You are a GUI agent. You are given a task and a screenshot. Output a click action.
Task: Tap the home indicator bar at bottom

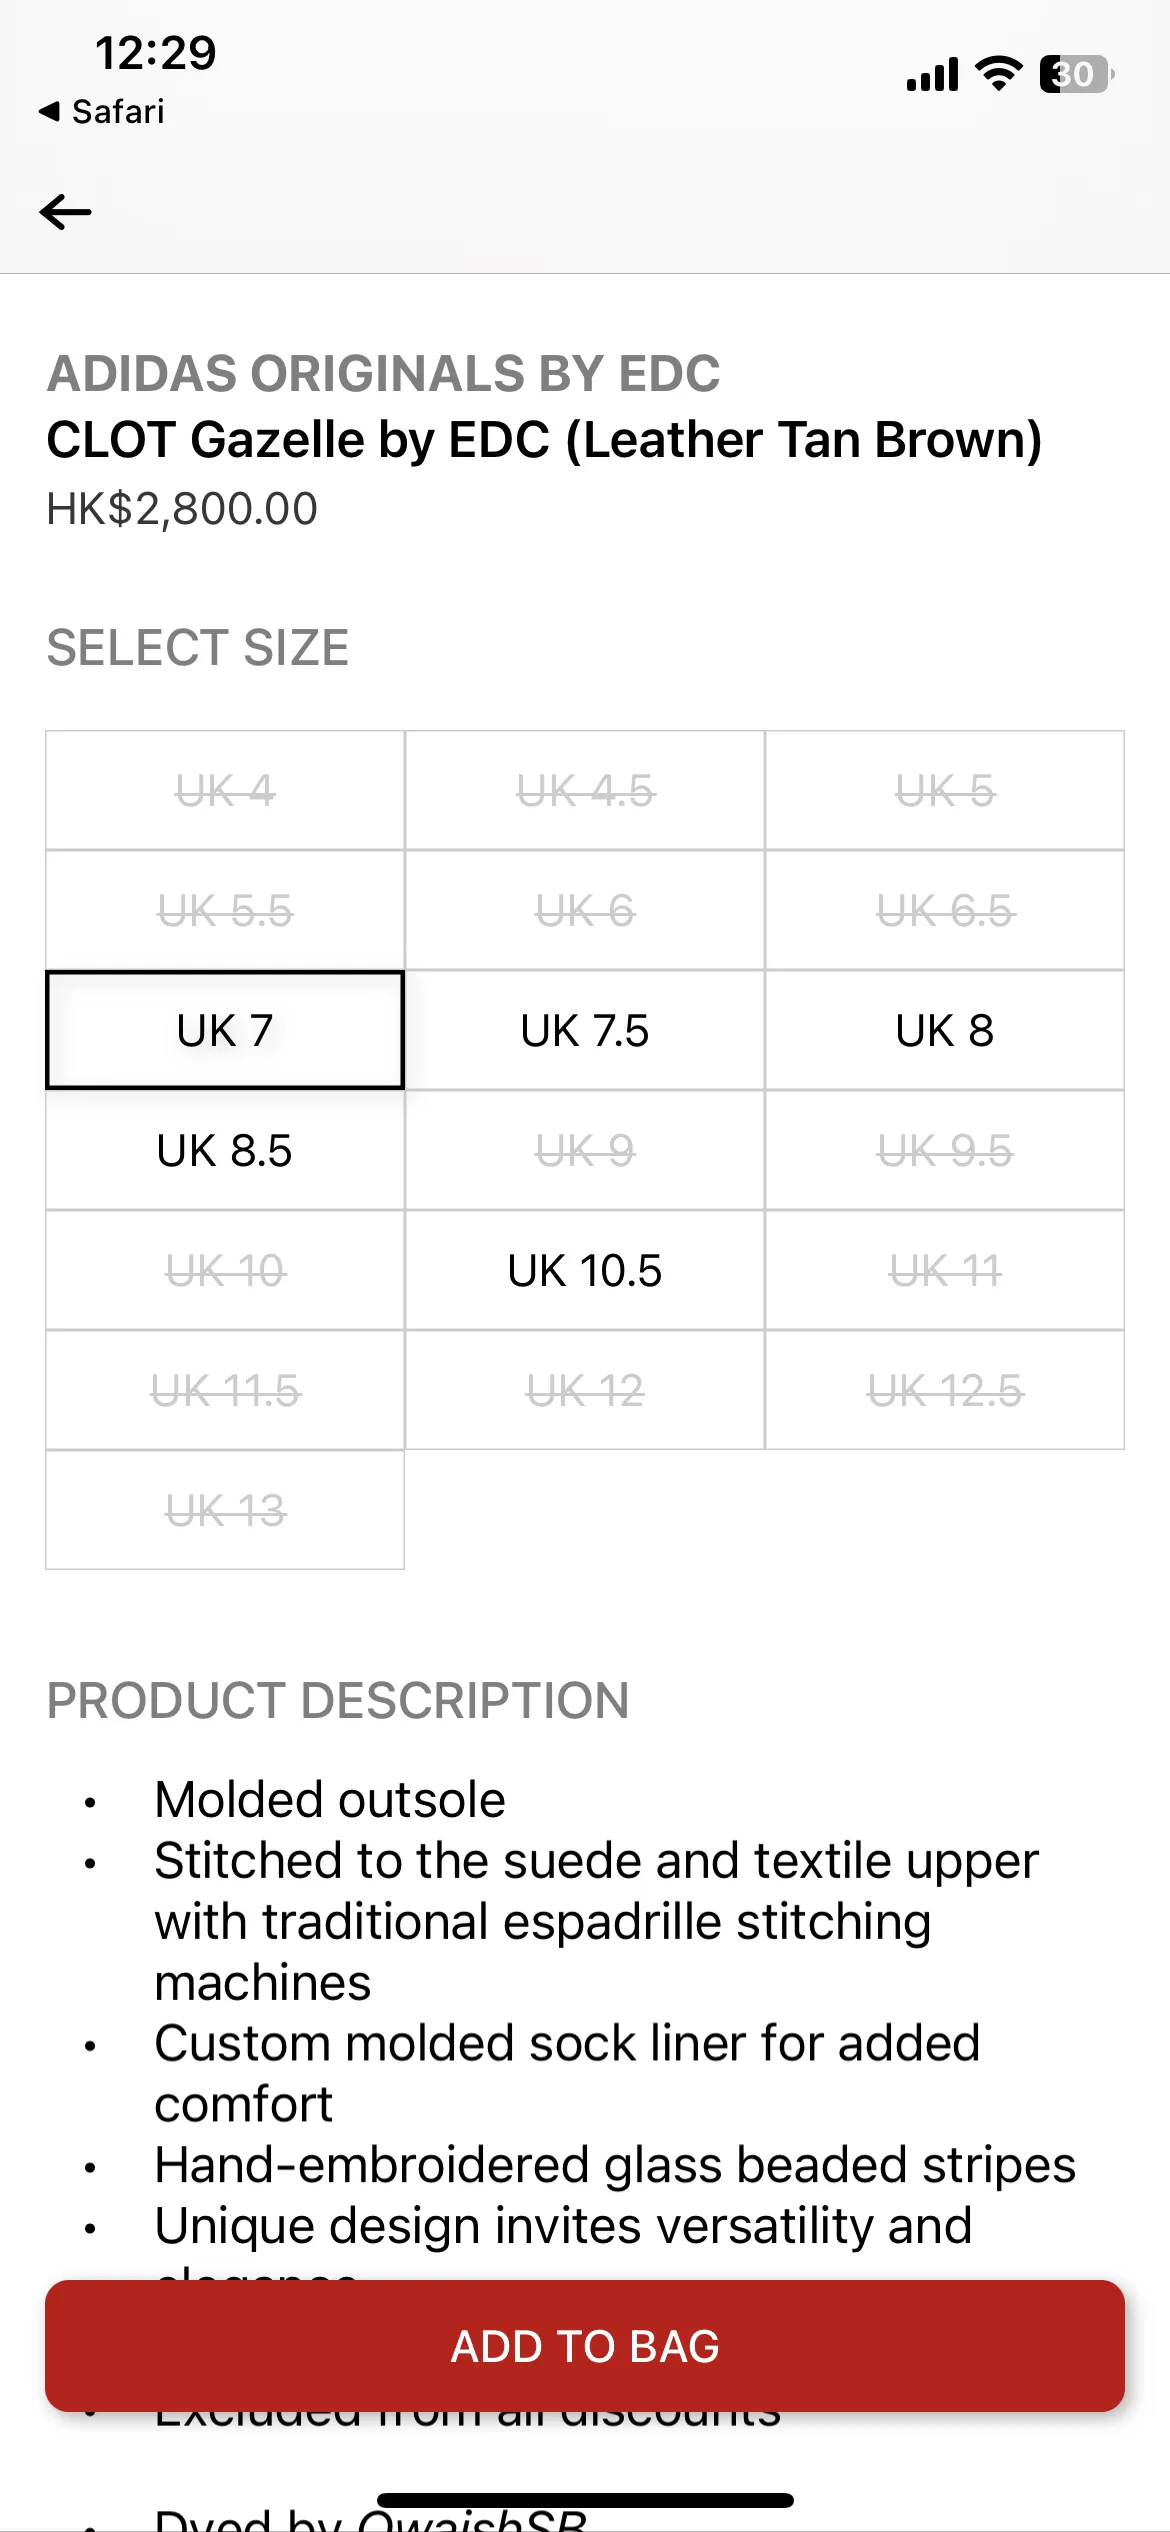pos(585,2500)
